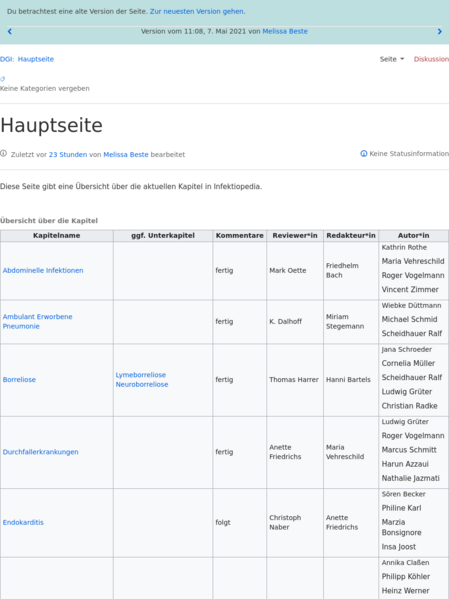
Task: Click the last-edited info icon
Action: 3,154
